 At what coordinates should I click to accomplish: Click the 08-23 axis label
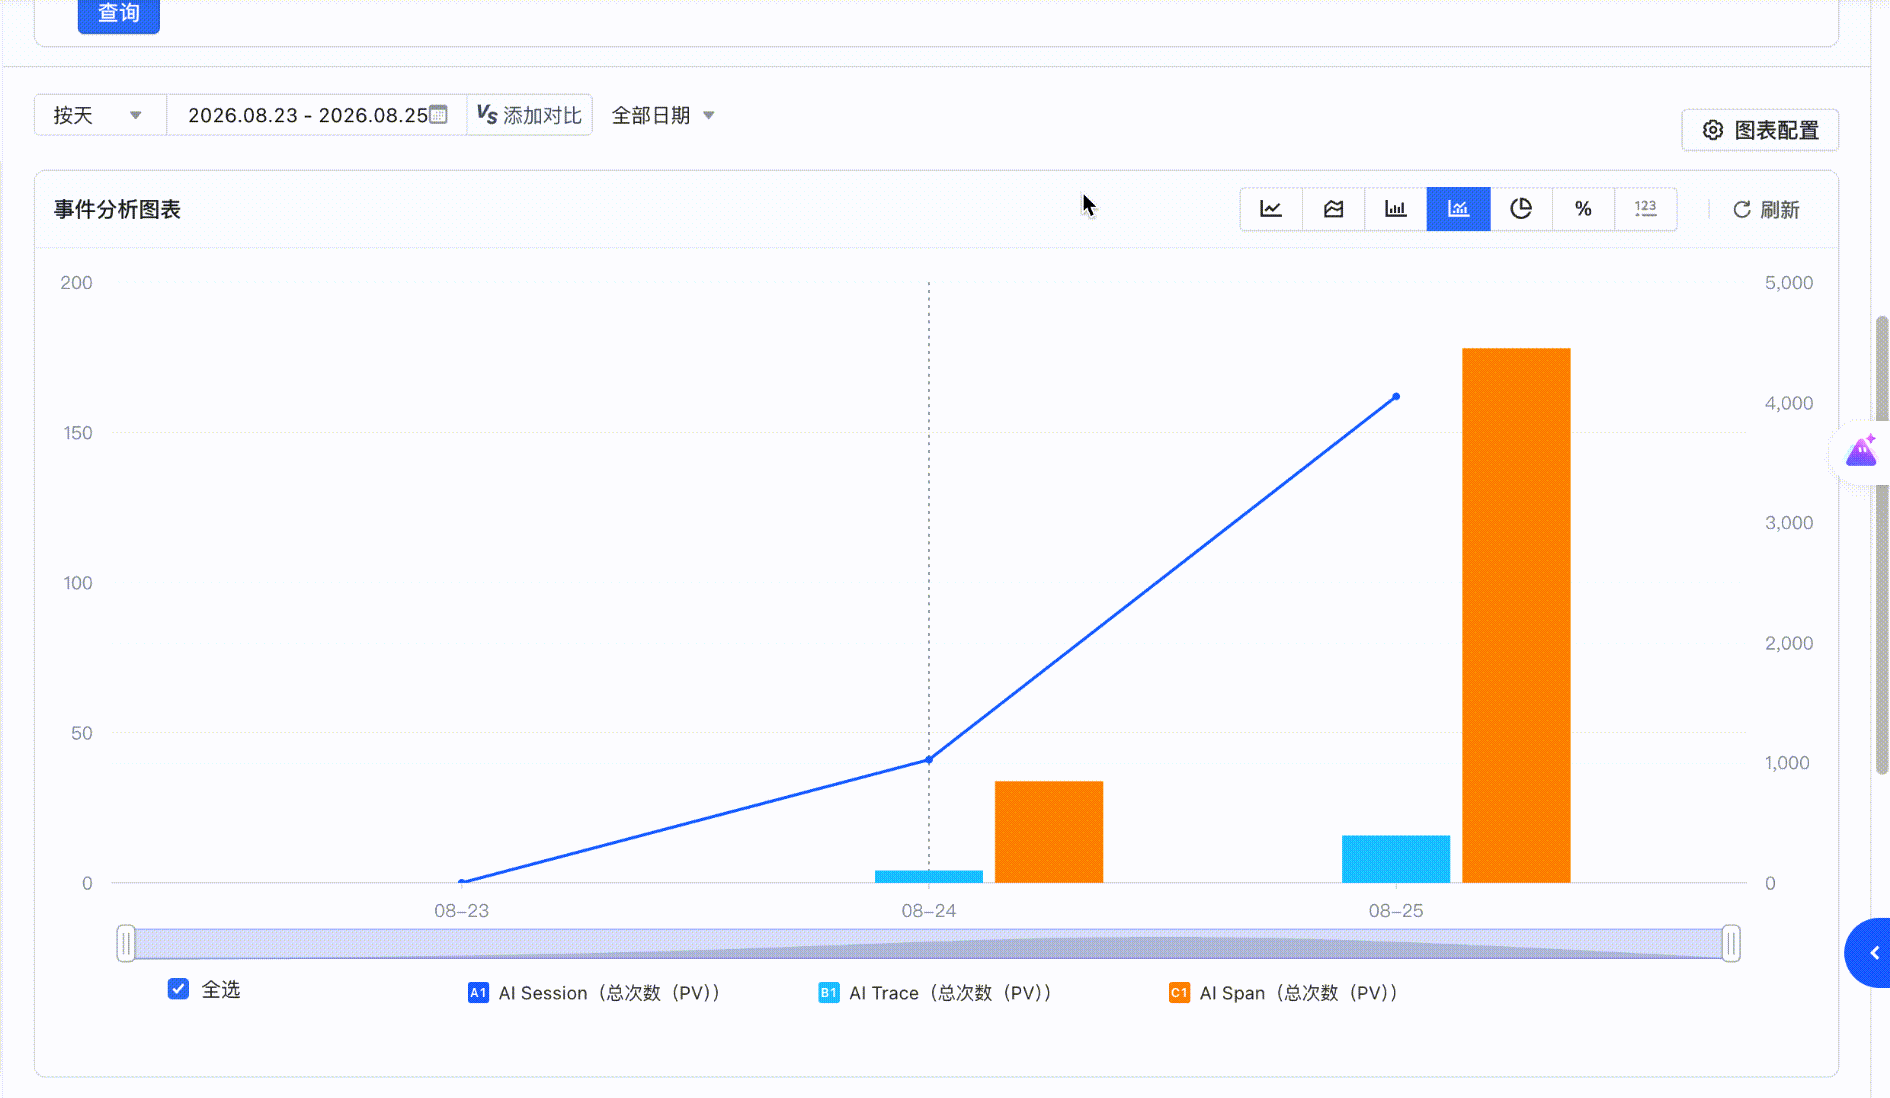[461, 911]
